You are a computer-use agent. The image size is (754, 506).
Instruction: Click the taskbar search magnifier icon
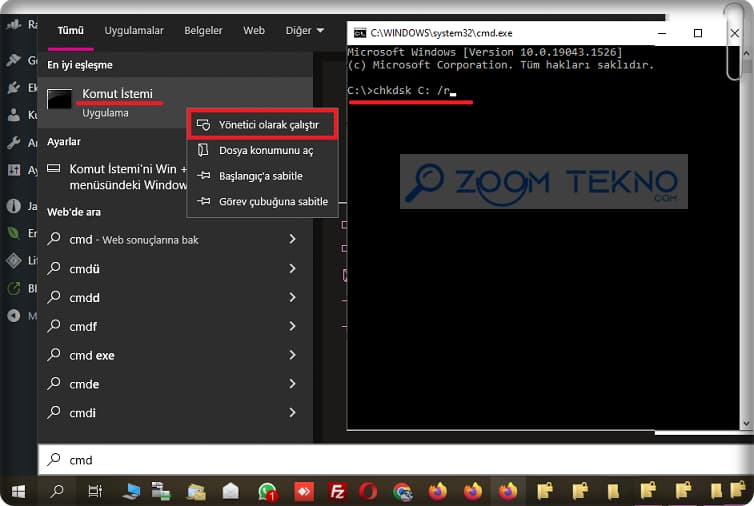click(57, 491)
